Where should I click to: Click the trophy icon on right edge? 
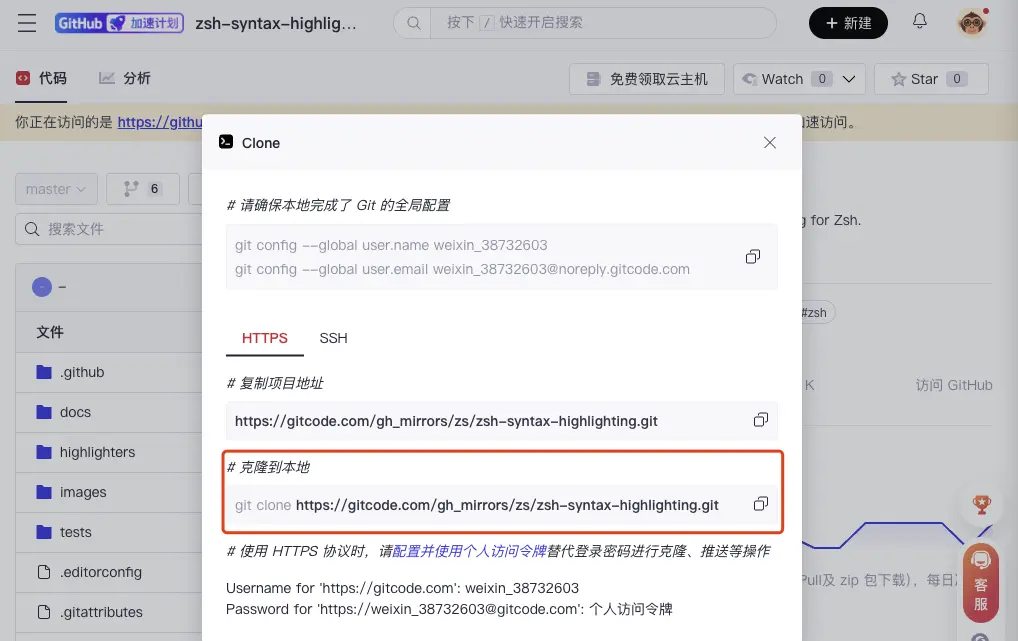click(x=982, y=505)
